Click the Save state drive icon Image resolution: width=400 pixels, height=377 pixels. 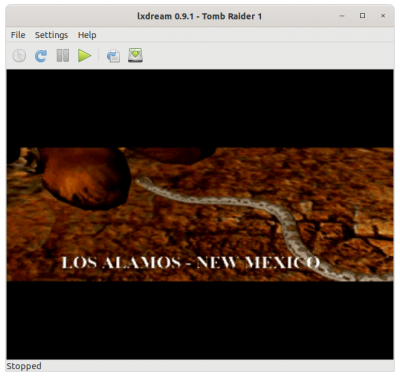point(135,55)
